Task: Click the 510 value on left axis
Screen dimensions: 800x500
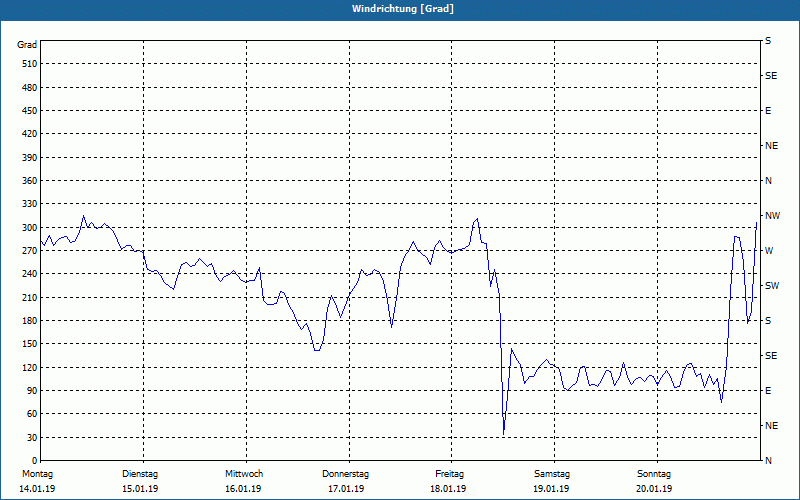Action: 29,64
